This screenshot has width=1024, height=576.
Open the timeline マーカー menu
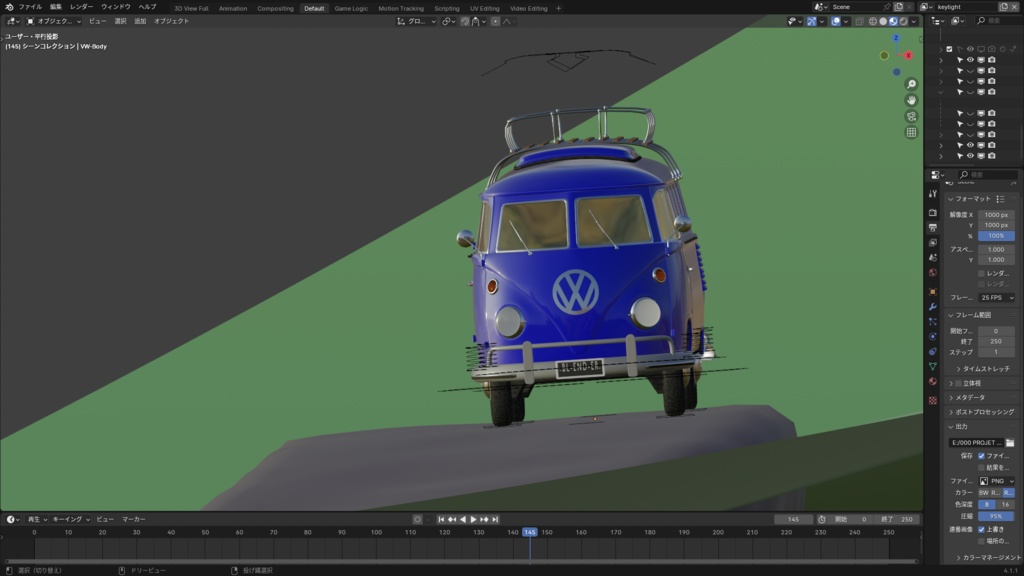pyautogui.click(x=134, y=519)
